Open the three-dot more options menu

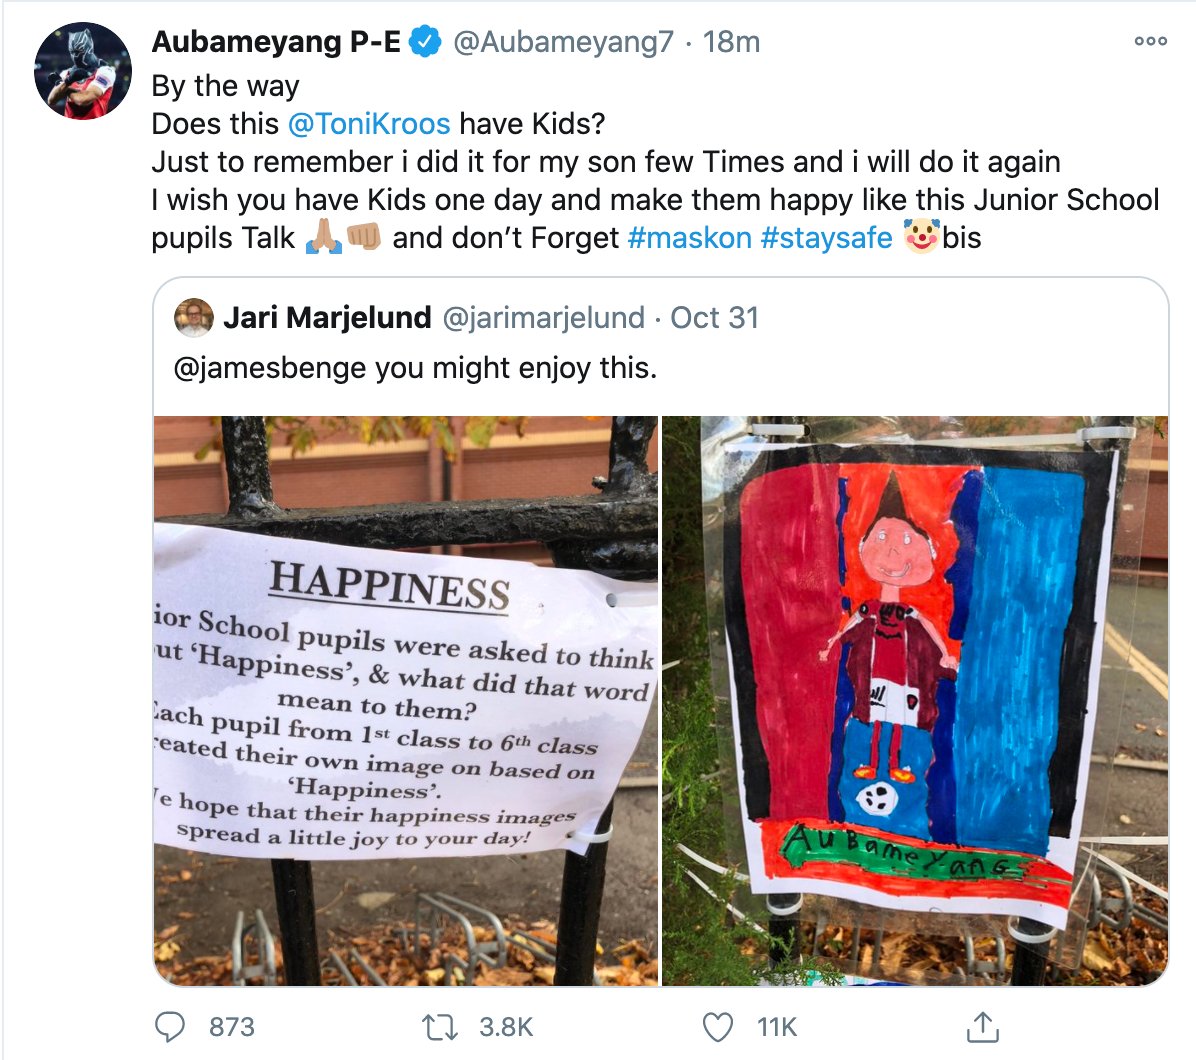coord(1150,42)
